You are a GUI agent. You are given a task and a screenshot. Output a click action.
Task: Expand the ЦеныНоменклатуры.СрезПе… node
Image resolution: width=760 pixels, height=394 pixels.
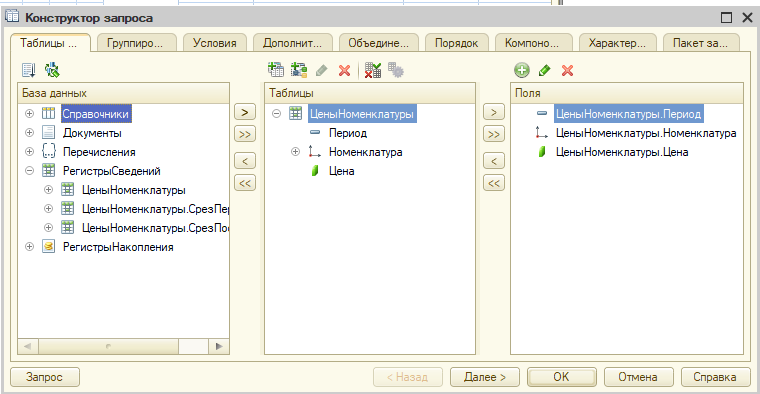pos(48,208)
